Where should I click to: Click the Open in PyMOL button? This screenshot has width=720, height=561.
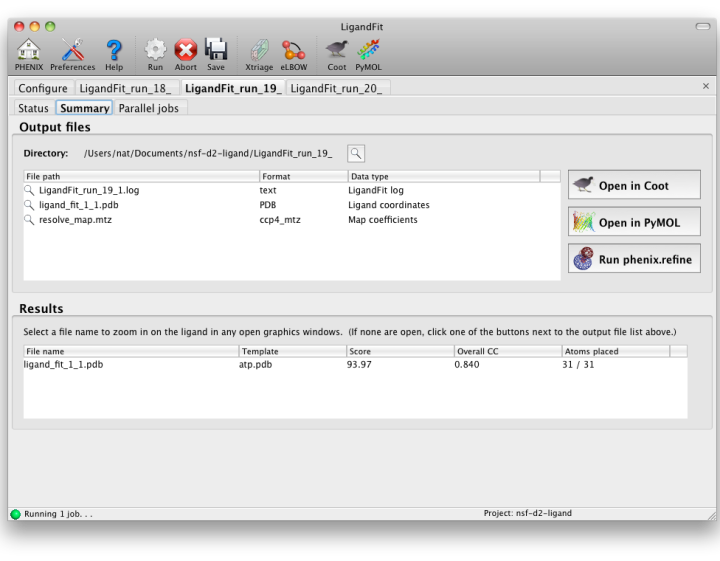pos(634,222)
